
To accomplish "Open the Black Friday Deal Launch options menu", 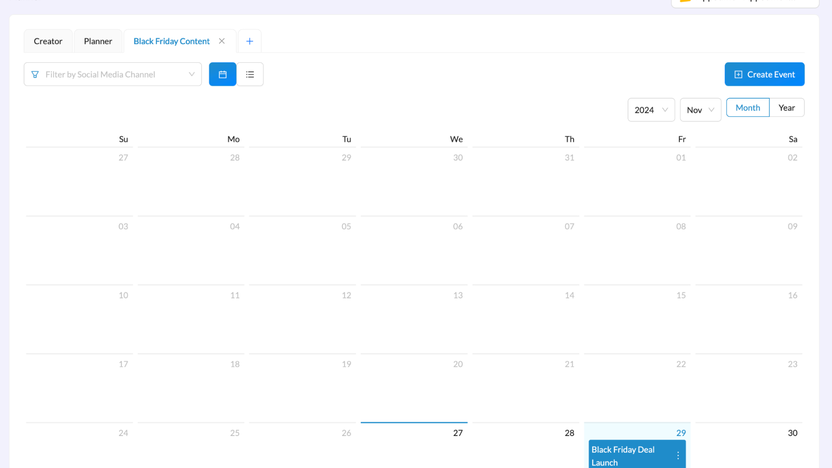I will (x=678, y=455).
